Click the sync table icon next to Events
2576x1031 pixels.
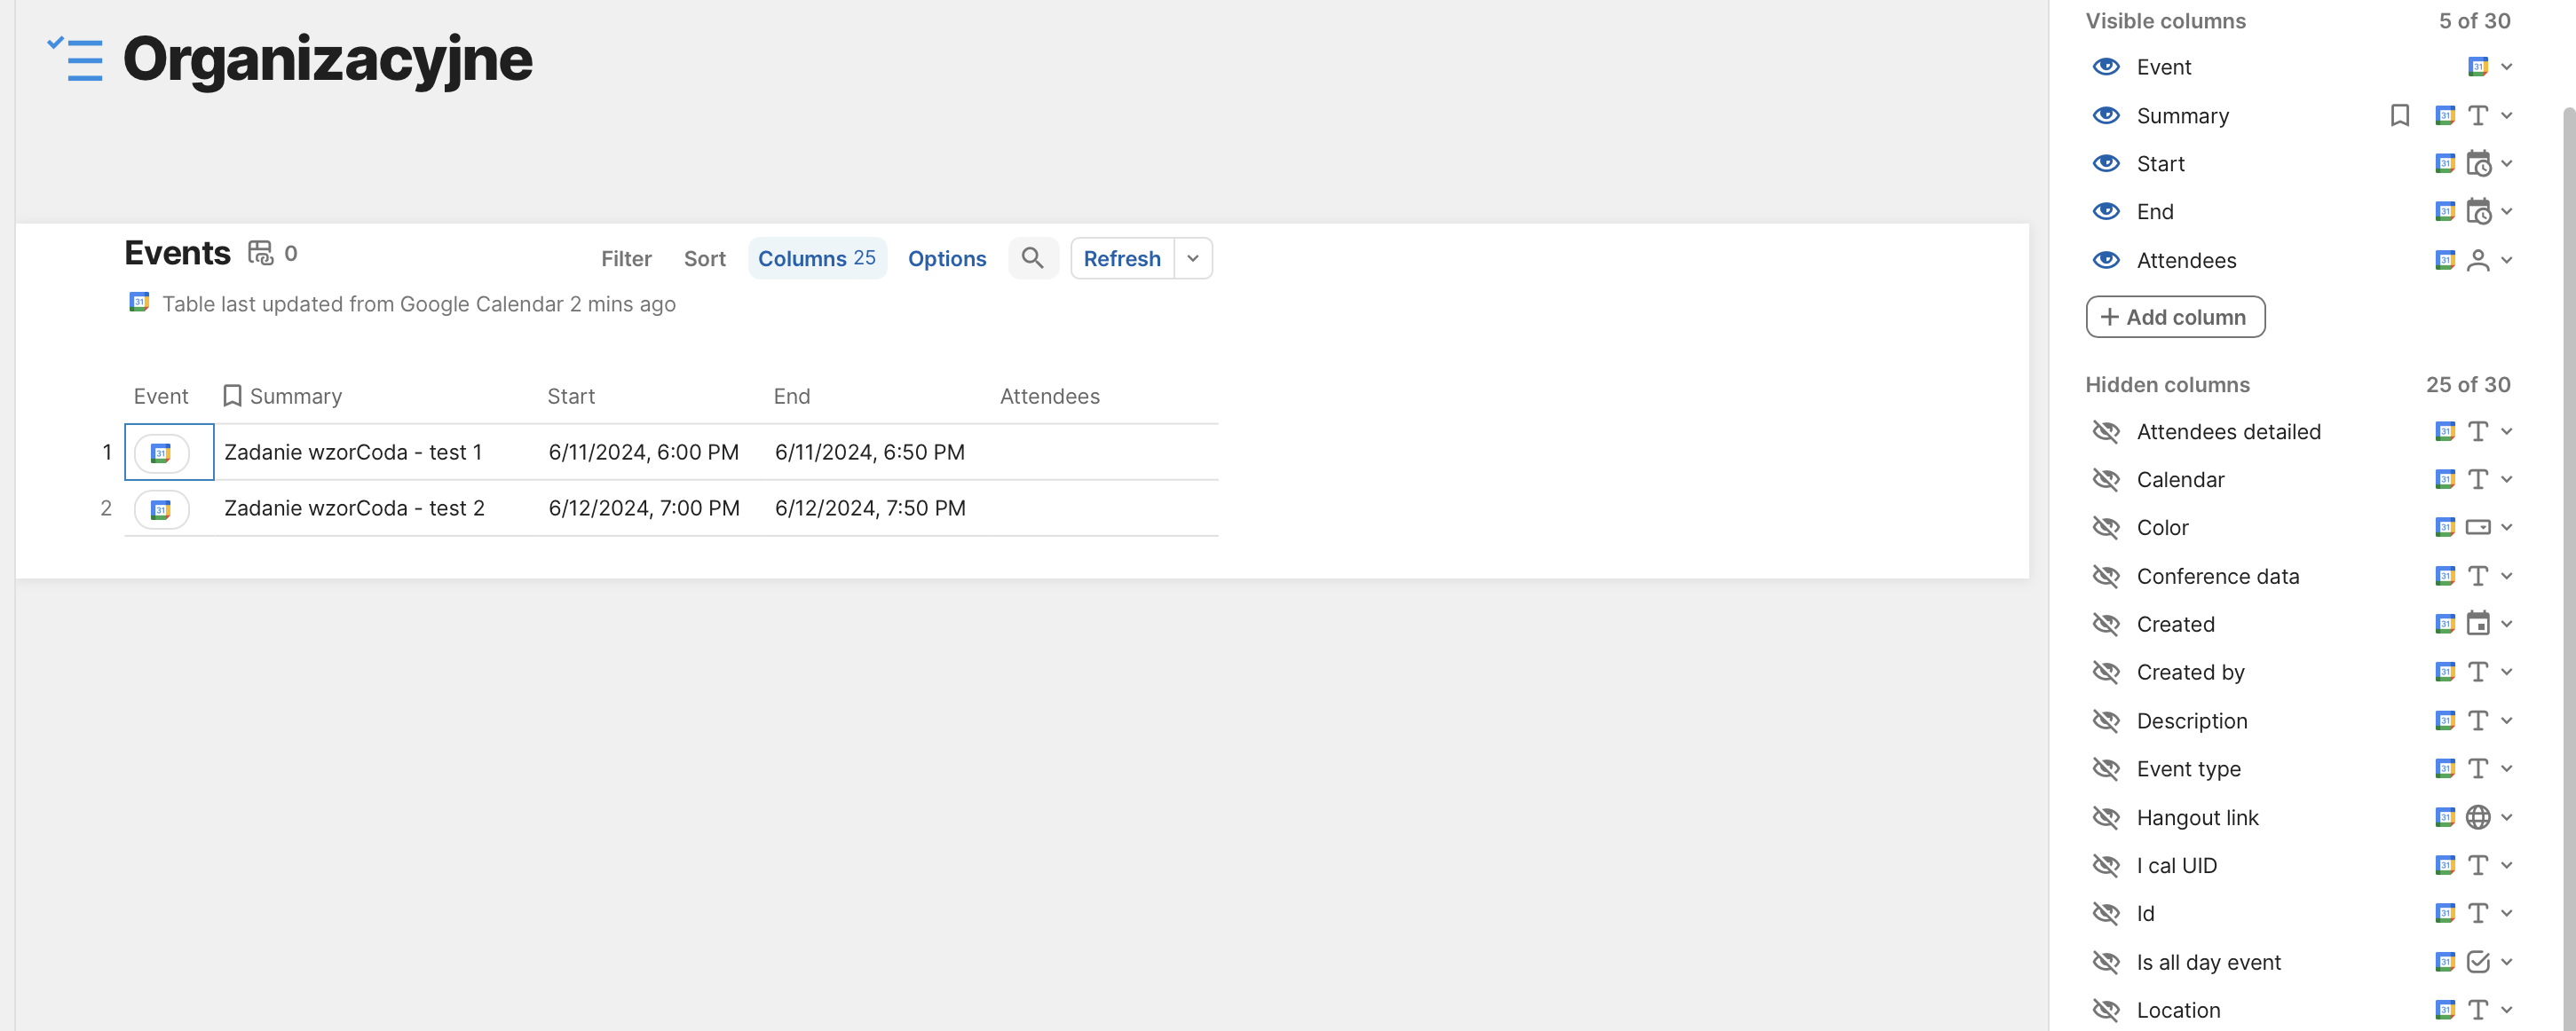pyautogui.click(x=260, y=253)
